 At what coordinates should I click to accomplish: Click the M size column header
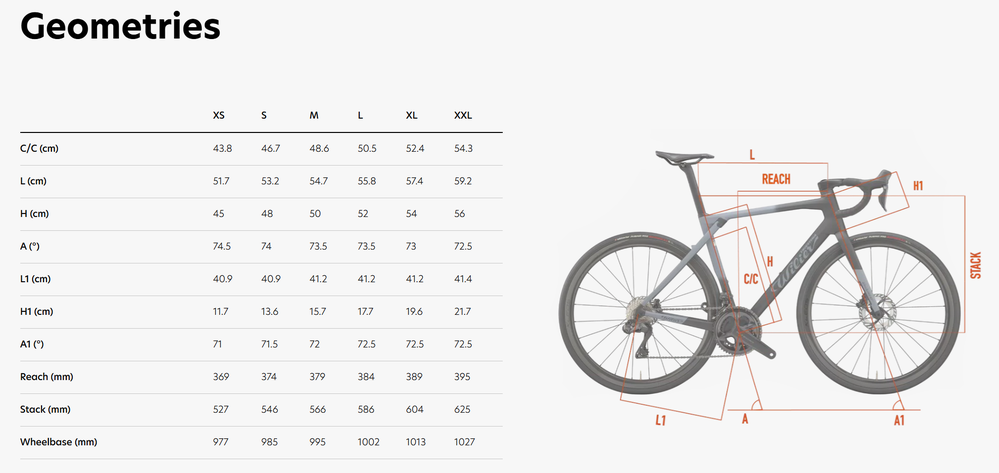tap(314, 116)
